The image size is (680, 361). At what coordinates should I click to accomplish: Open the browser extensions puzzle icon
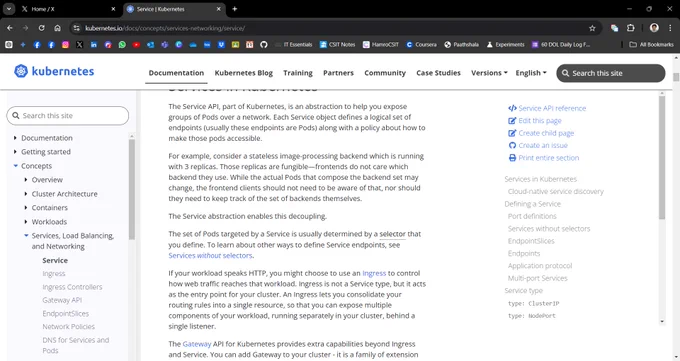pyautogui.click(x=631, y=28)
